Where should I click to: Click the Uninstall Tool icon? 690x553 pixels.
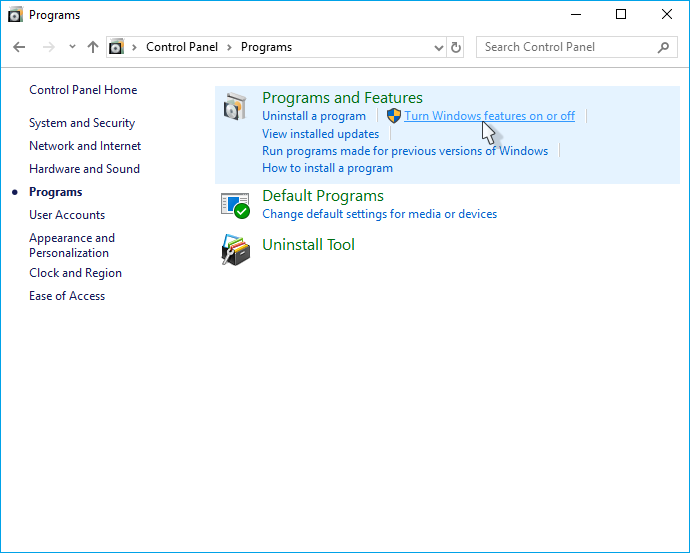click(235, 249)
